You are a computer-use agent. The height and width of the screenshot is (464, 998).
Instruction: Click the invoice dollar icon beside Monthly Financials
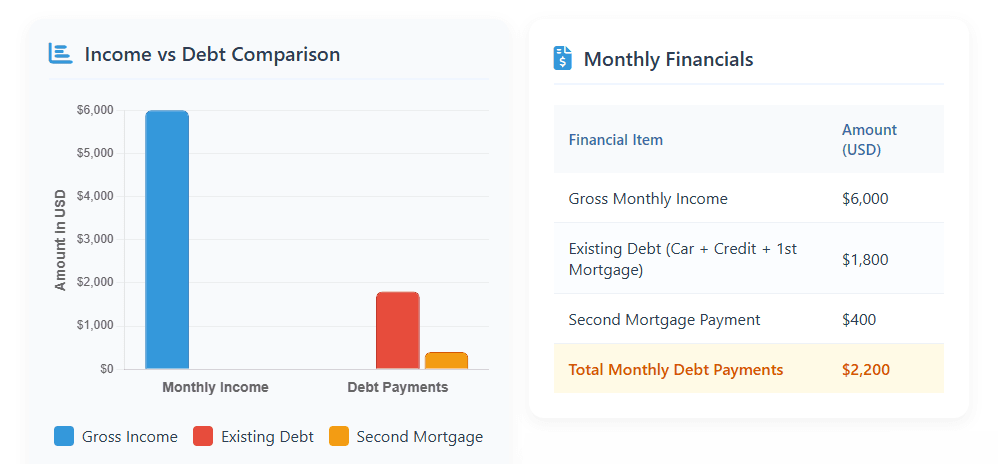pos(563,59)
